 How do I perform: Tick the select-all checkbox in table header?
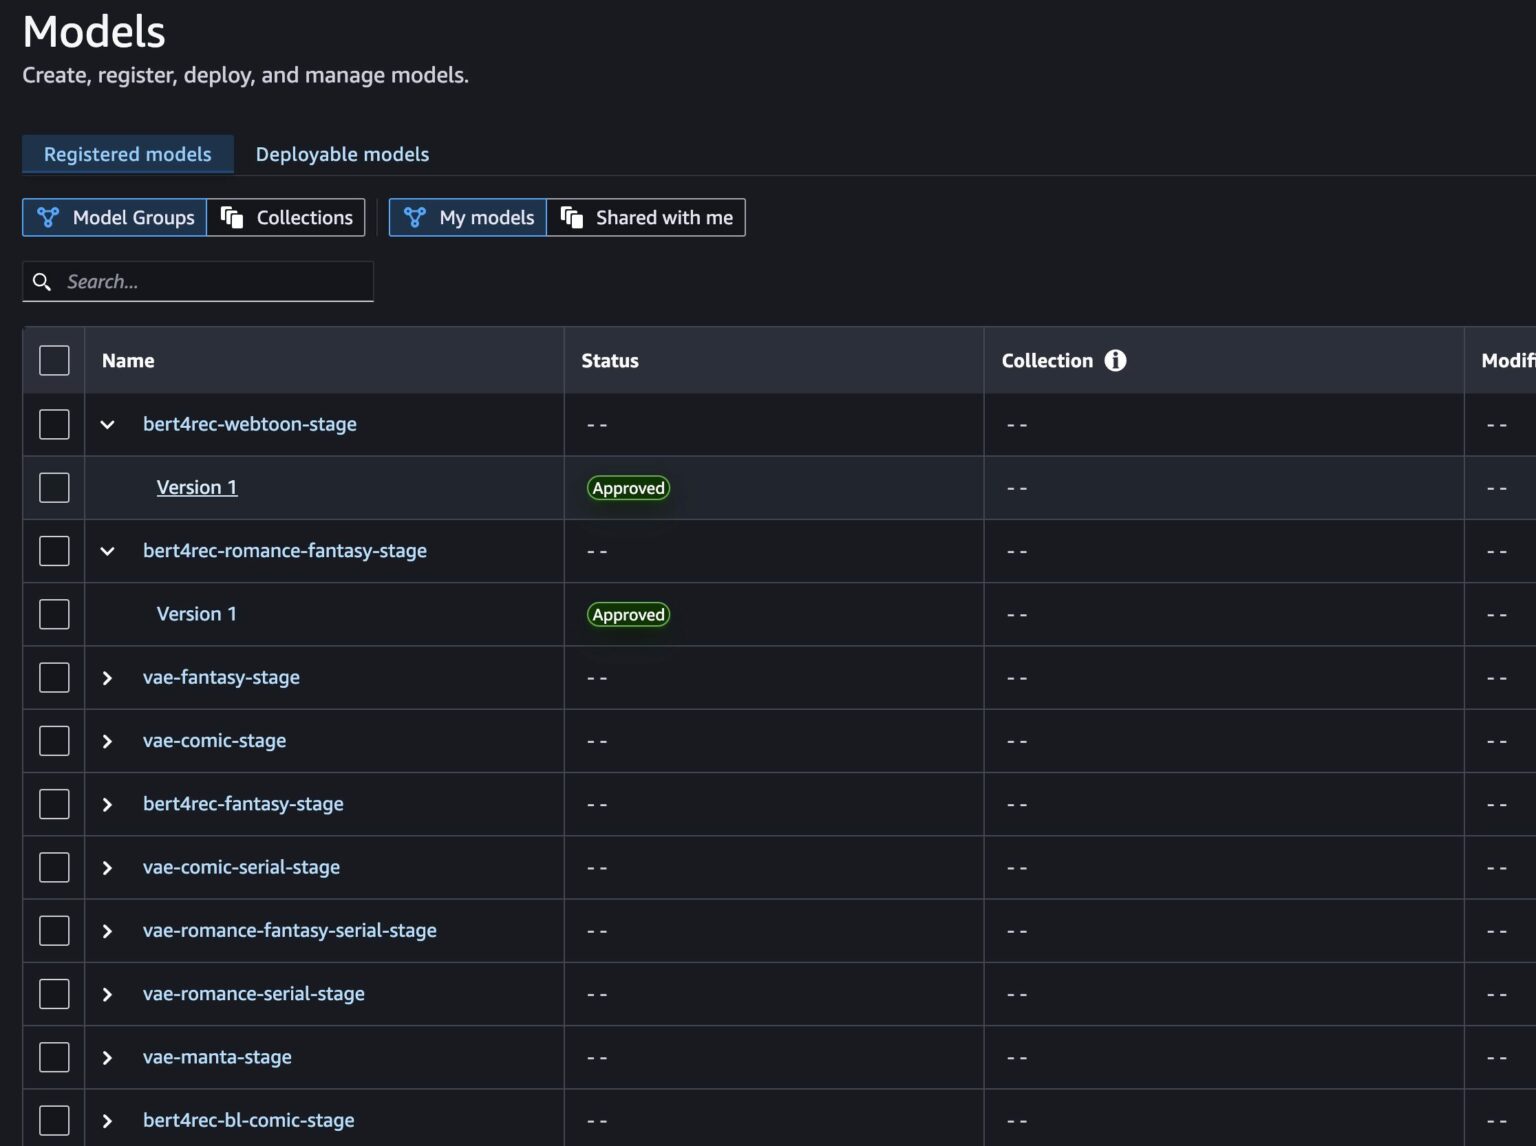(x=54, y=361)
